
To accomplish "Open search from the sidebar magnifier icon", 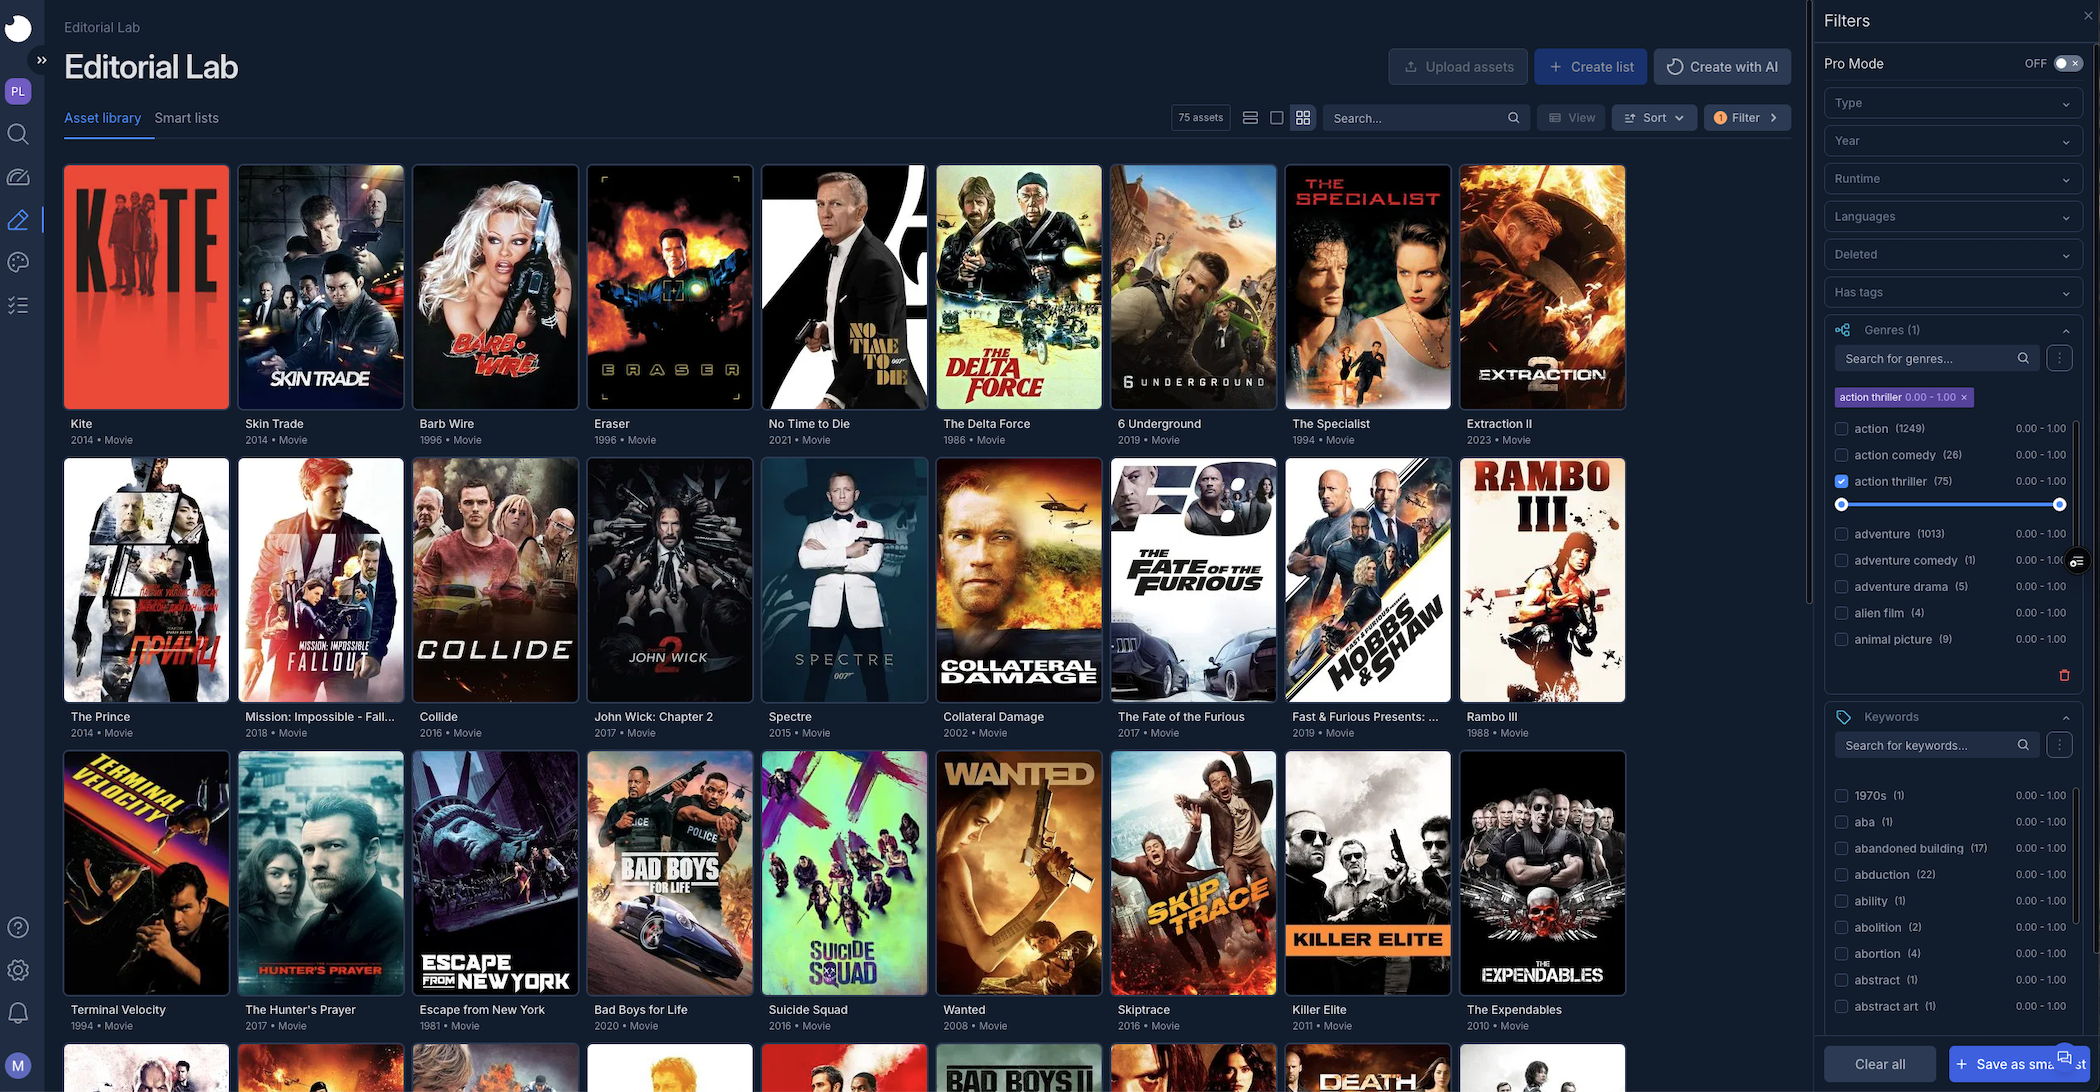I will 18,134.
